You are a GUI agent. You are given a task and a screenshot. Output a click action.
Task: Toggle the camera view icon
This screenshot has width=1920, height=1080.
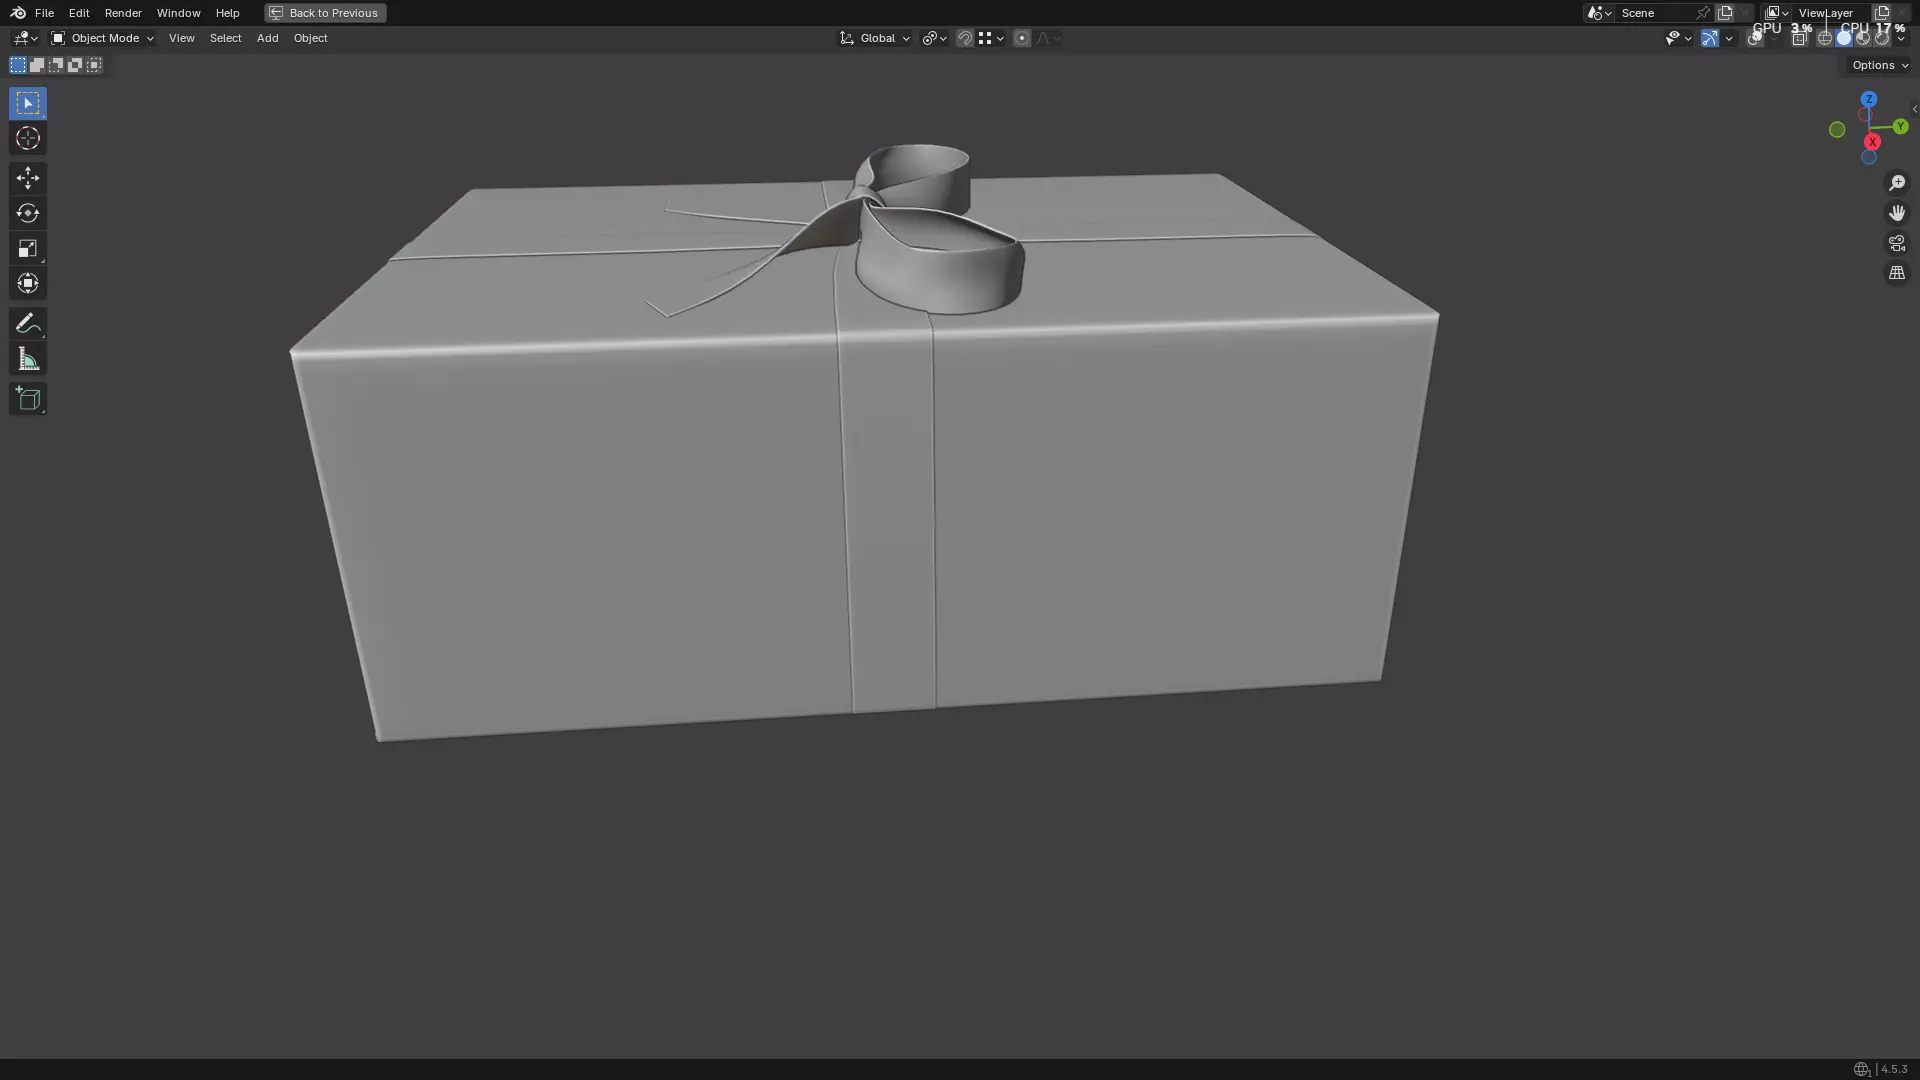tap(1897, 243)
